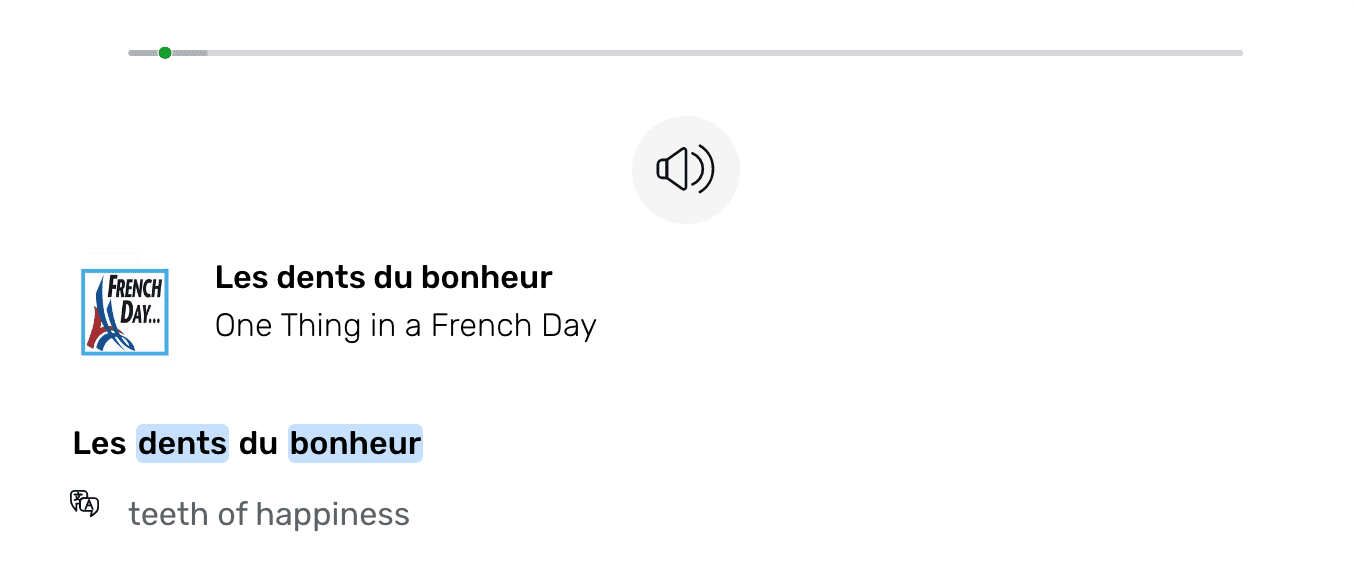Select the highlighted word "dents" in the sentence
1354x582 pixels.
click(x=183, y=443)
